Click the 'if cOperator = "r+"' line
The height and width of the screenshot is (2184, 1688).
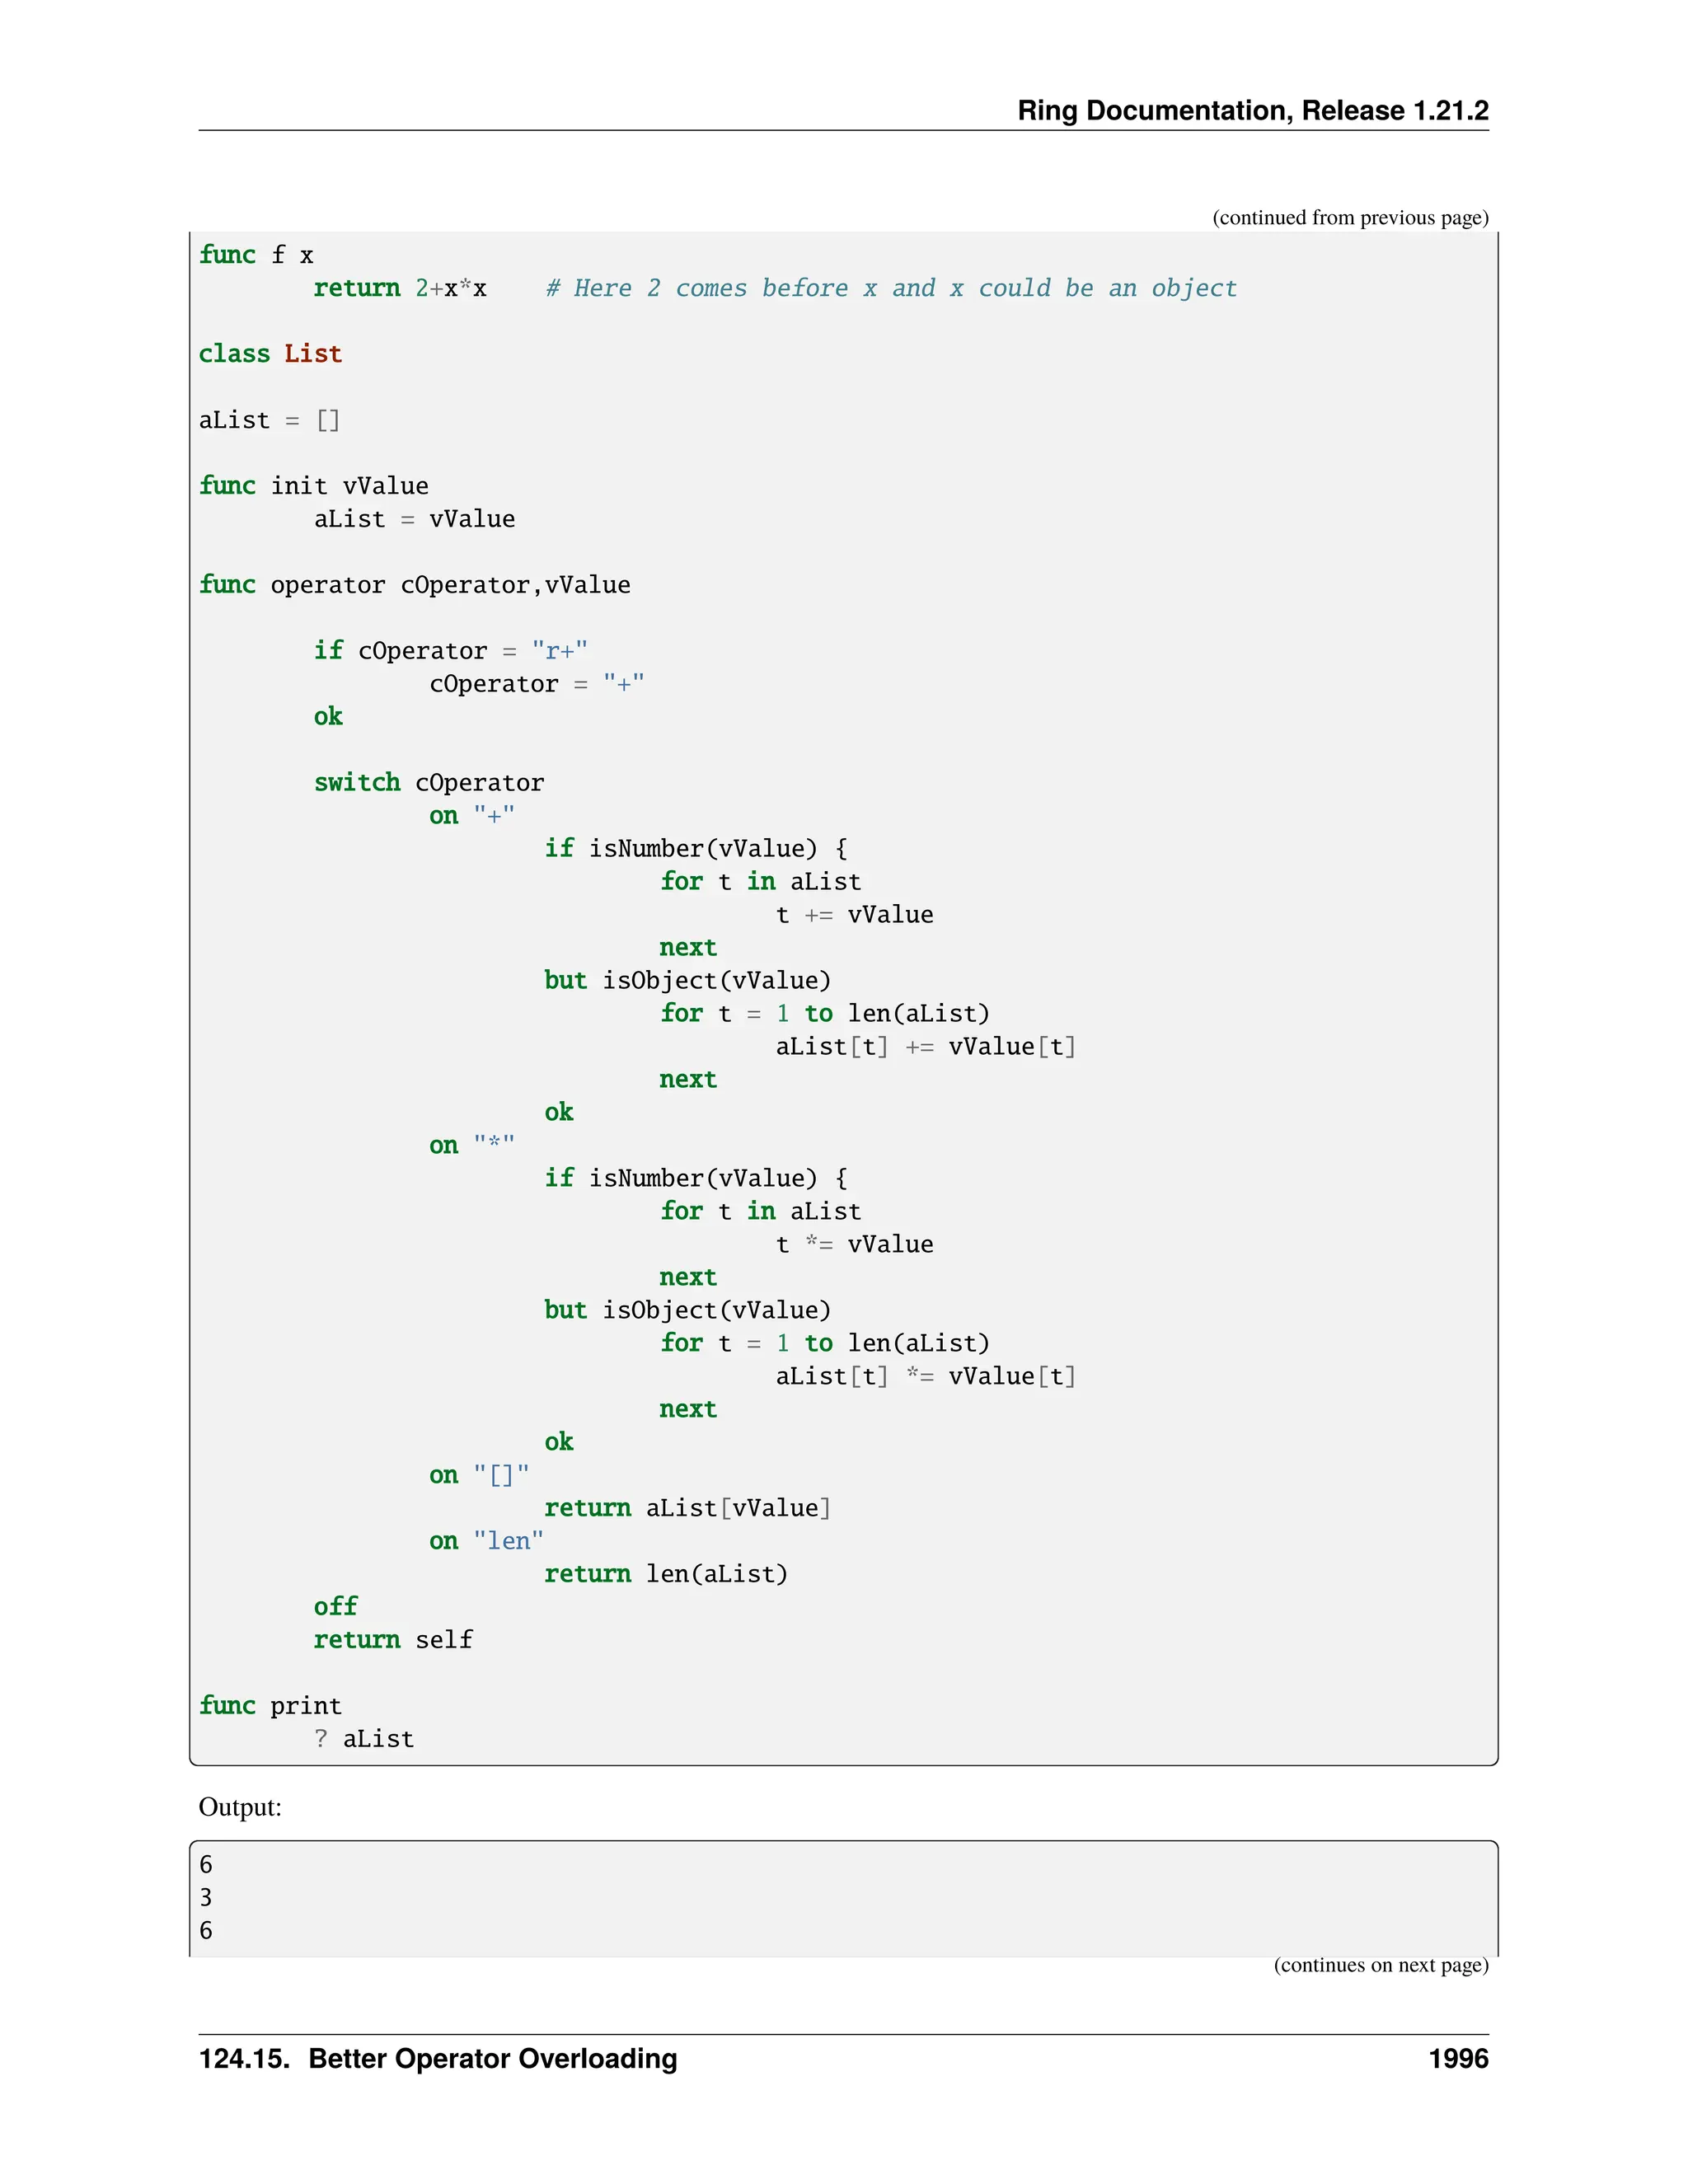tap(450, 651)
